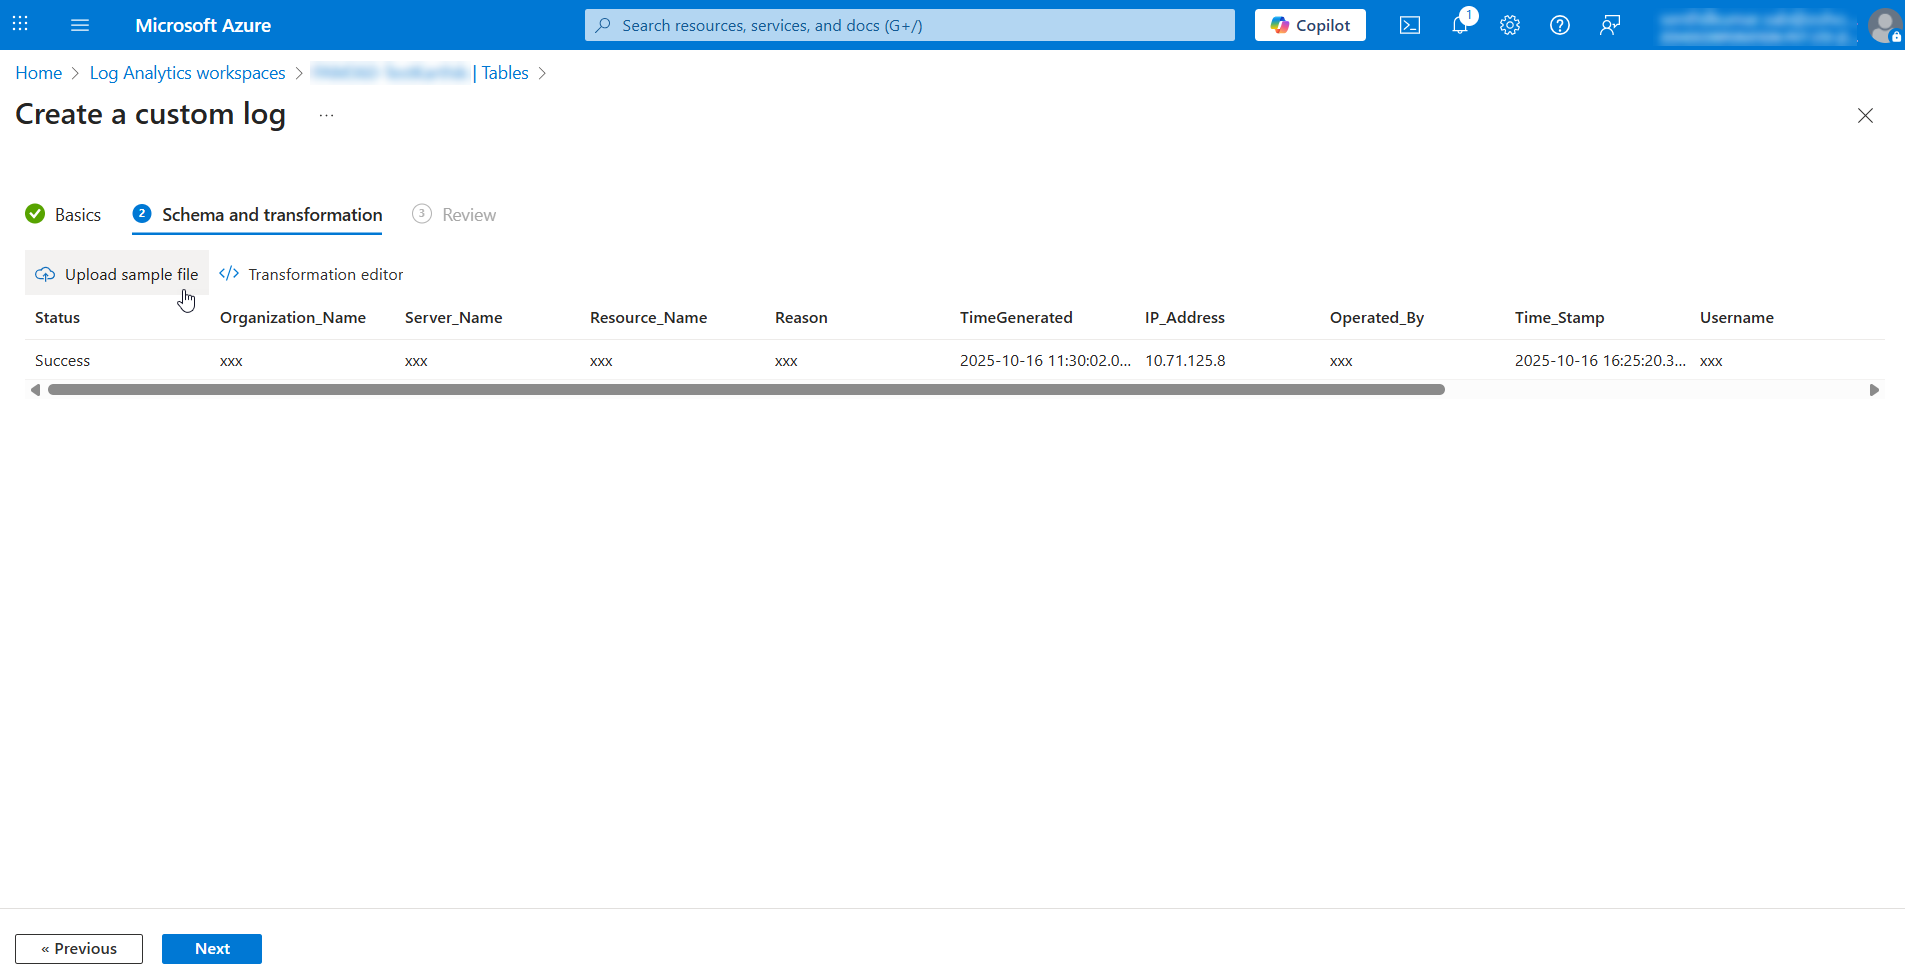
Task: Select the Review tab
Action: pos(454,214)
